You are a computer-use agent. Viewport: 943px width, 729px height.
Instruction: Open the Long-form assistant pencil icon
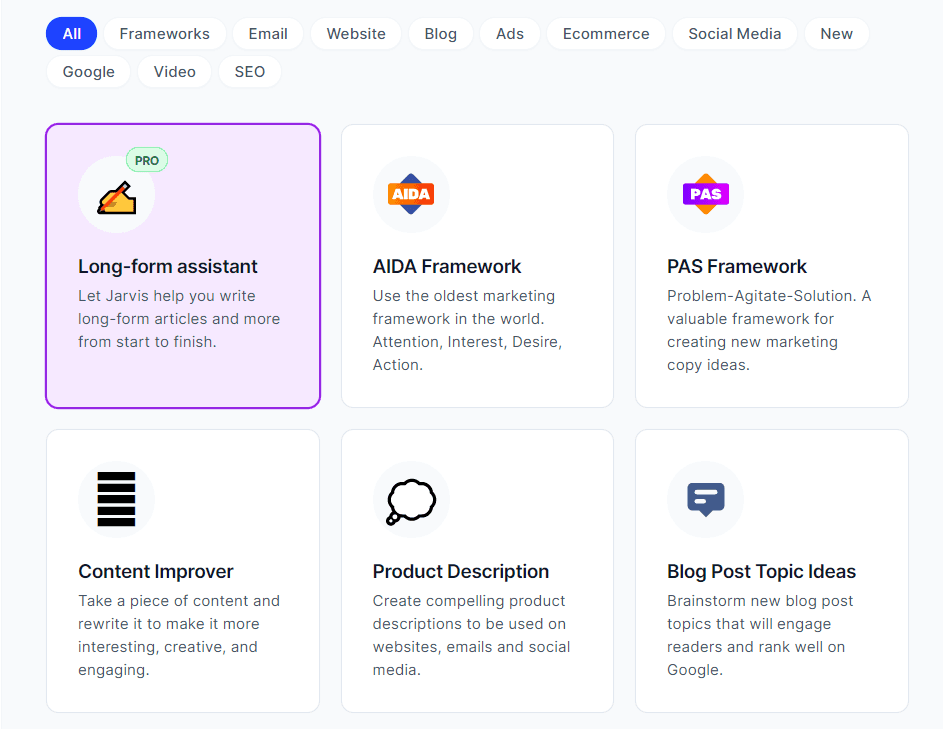tap(116, 194)
